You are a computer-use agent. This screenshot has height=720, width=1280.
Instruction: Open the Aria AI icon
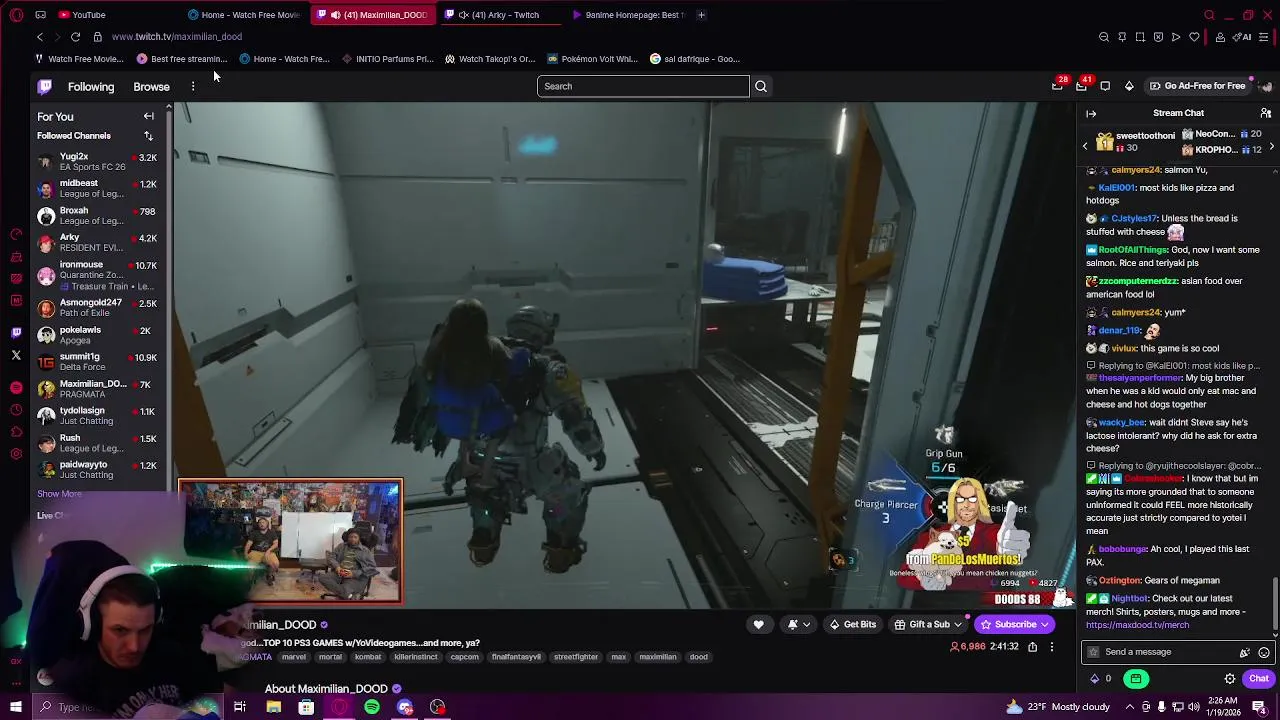(x=1243, y=37)
